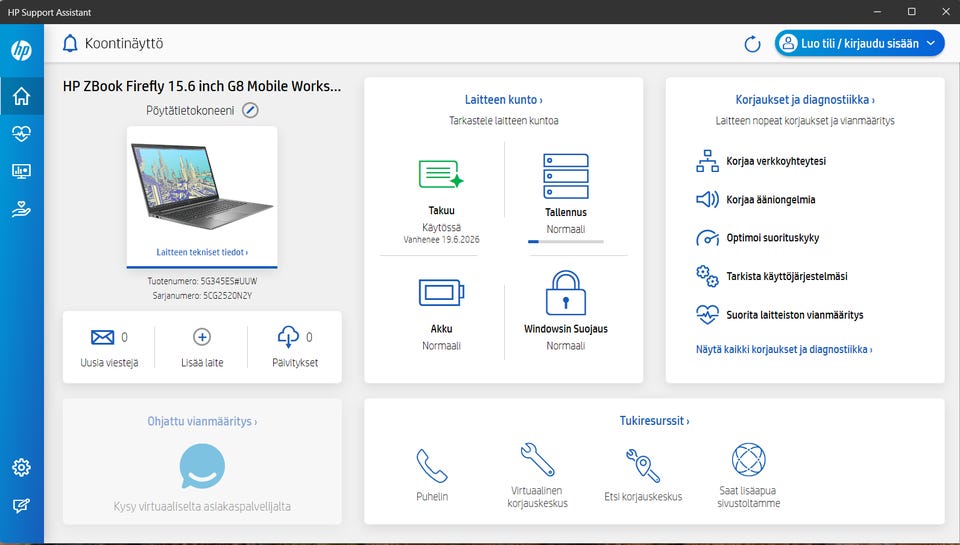Open the Puhelin phone icon

pyautogui.click(x=432, y=466)
